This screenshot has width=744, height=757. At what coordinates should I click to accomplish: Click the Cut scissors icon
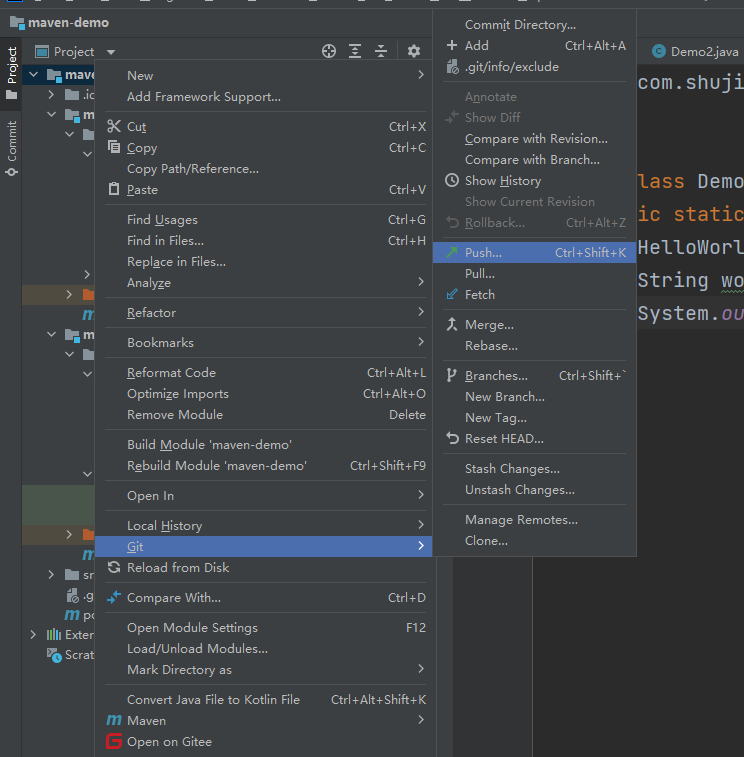[x=114, y=126]
